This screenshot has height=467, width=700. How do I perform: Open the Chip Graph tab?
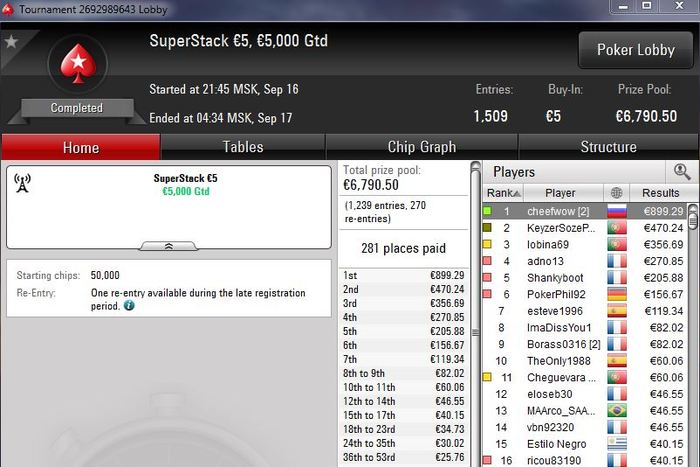422,147
